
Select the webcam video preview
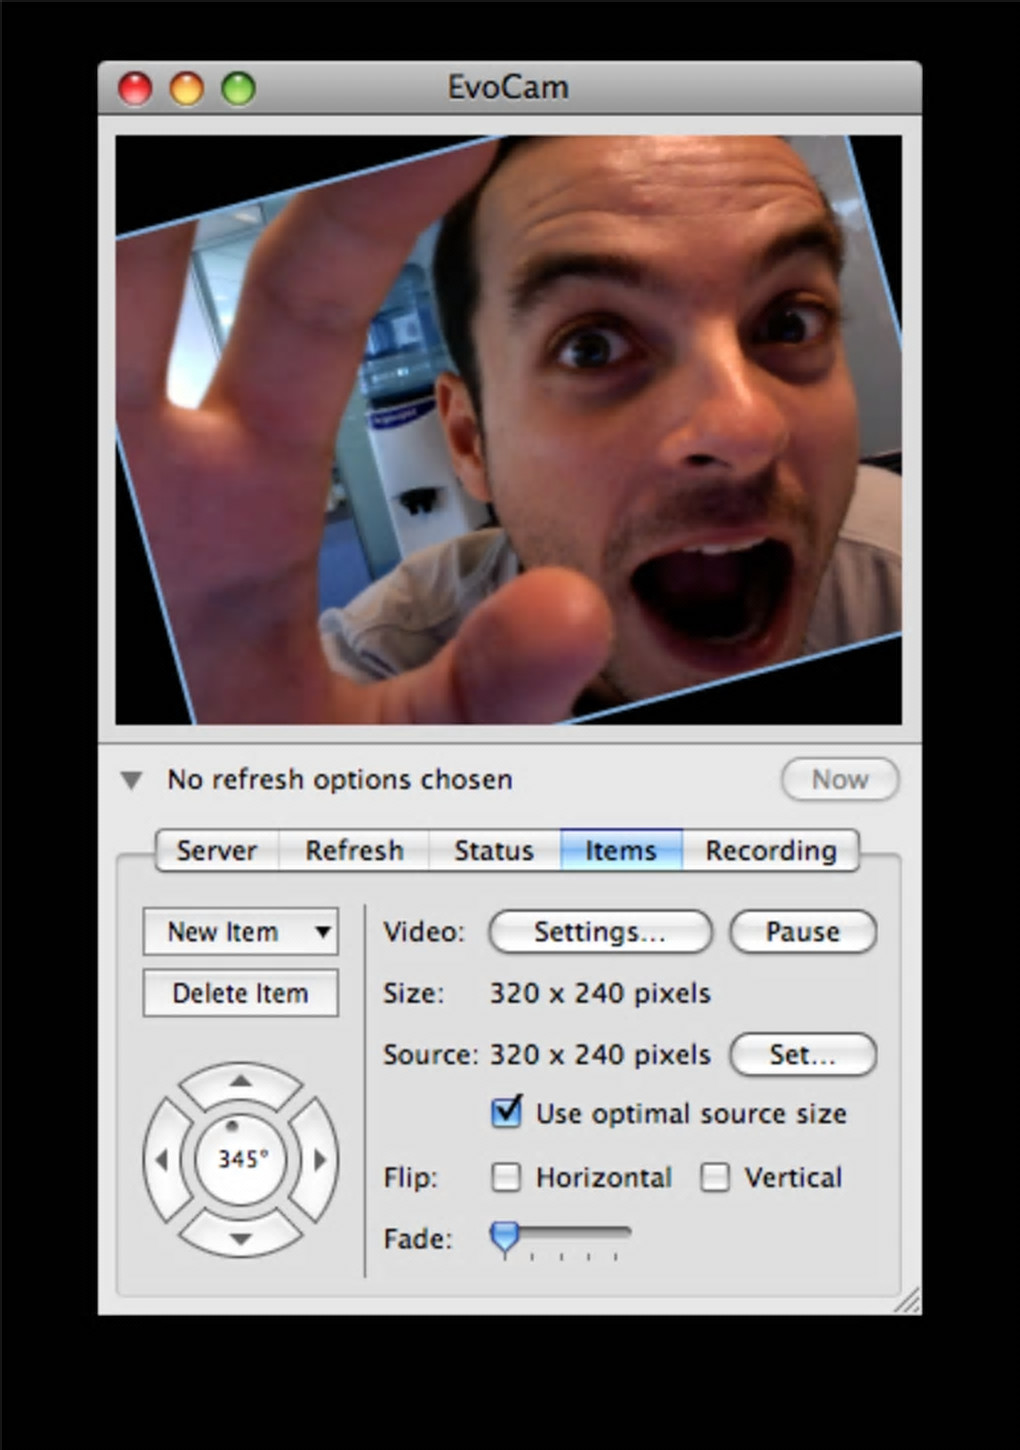508,430
